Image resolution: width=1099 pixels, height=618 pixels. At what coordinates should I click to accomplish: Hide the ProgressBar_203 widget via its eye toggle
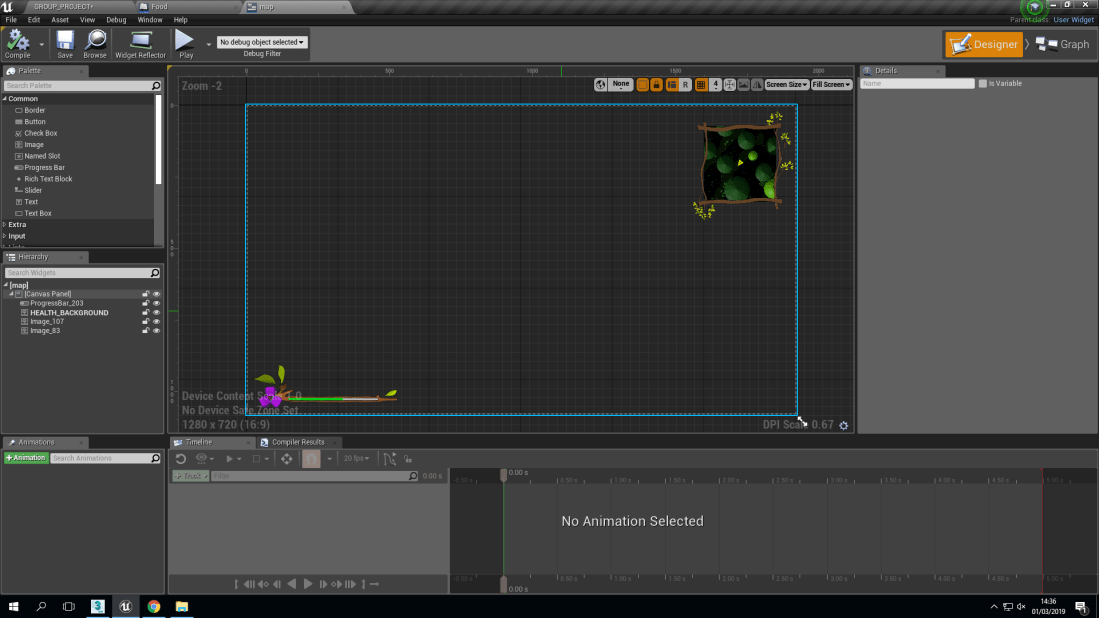157,303
